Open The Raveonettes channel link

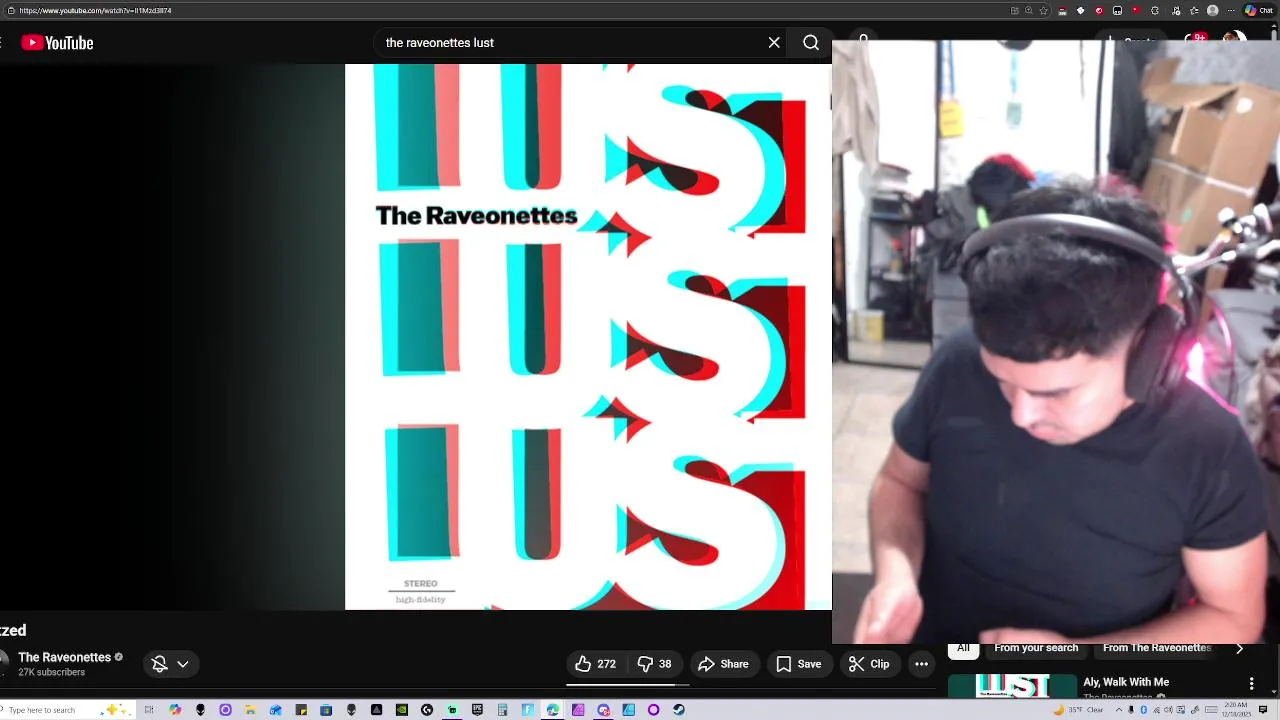(x=64, y=657)
